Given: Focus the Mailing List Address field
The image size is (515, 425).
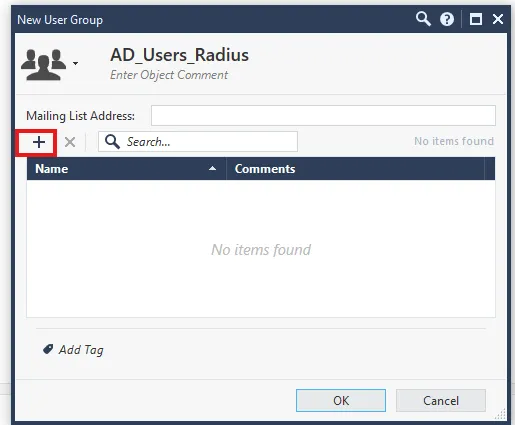Looking at the screenshot, I should (323, 116).
